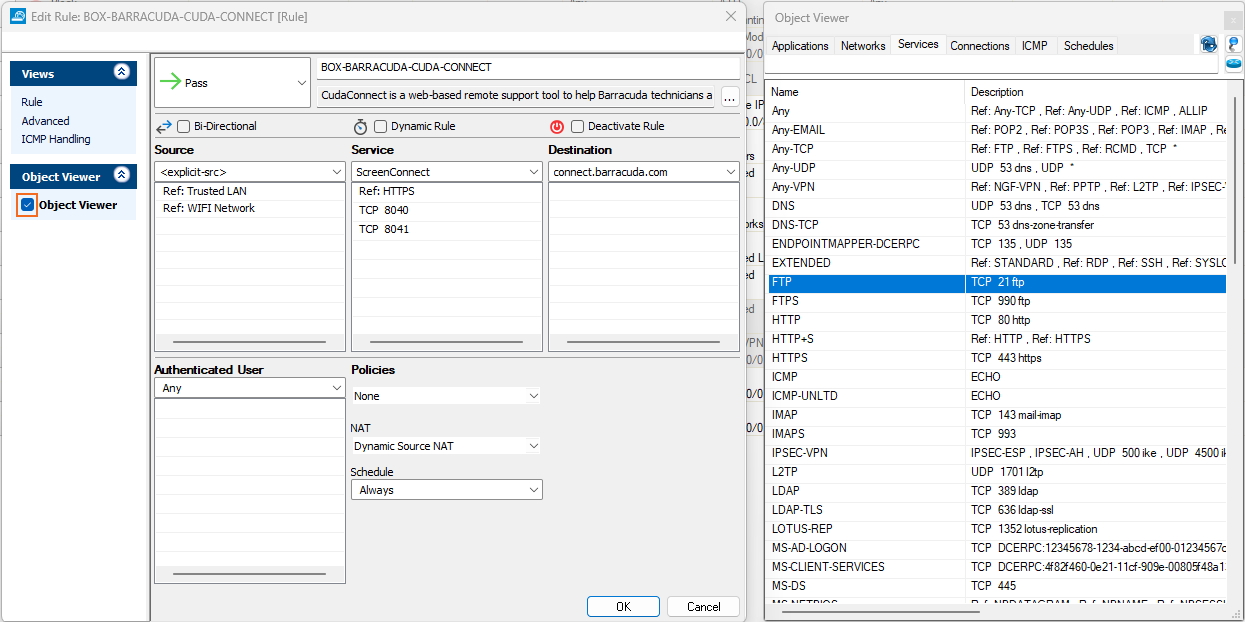Click the Service list horizontal scrollbar
1245x622 pixels.
click(446, 342)
